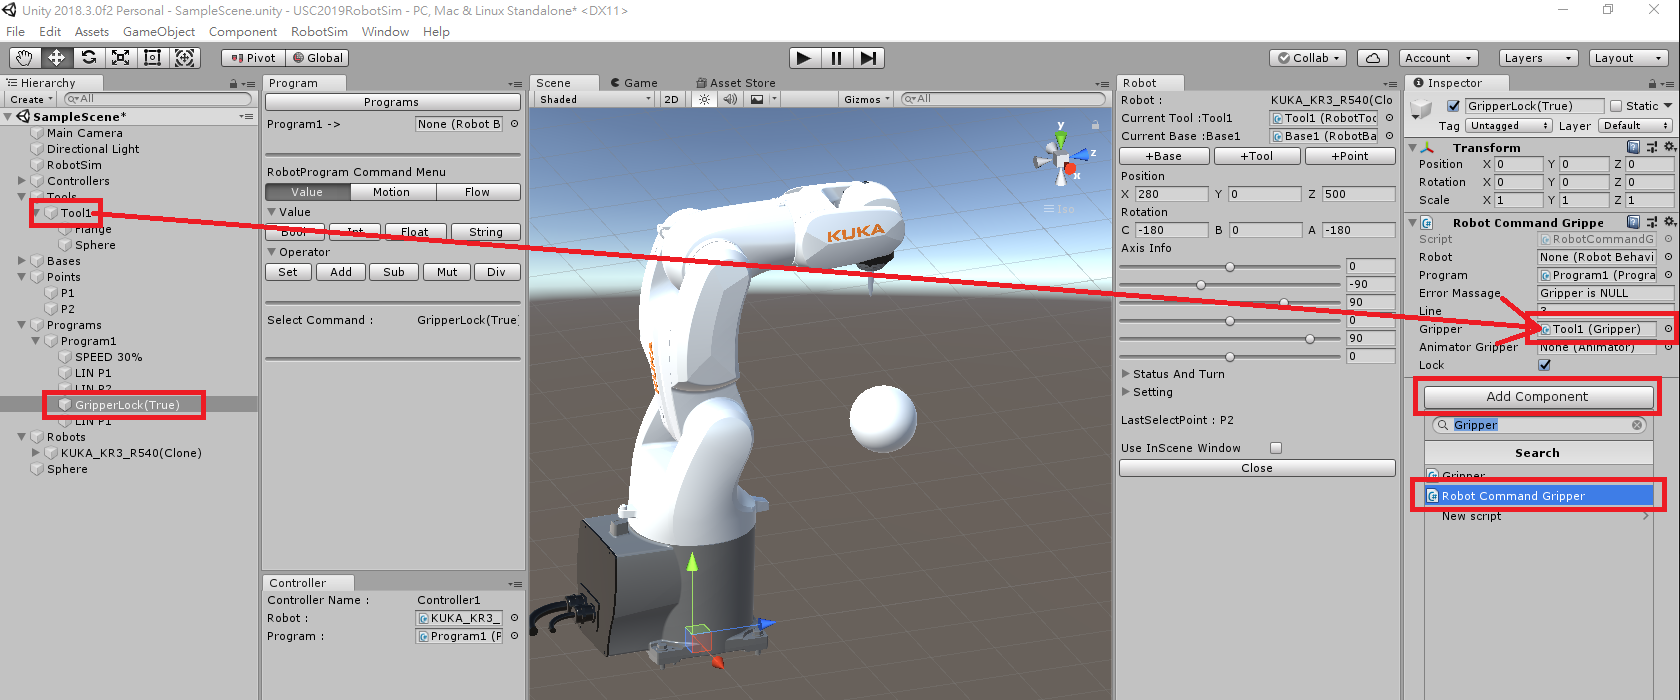
Task: Uncheck the Lock checkbox in Inspector
Action: (x=1544, y=365)
